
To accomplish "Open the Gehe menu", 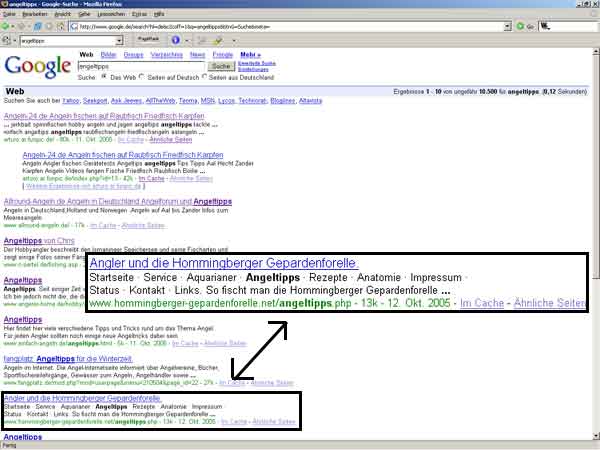I will coord(84,14).
